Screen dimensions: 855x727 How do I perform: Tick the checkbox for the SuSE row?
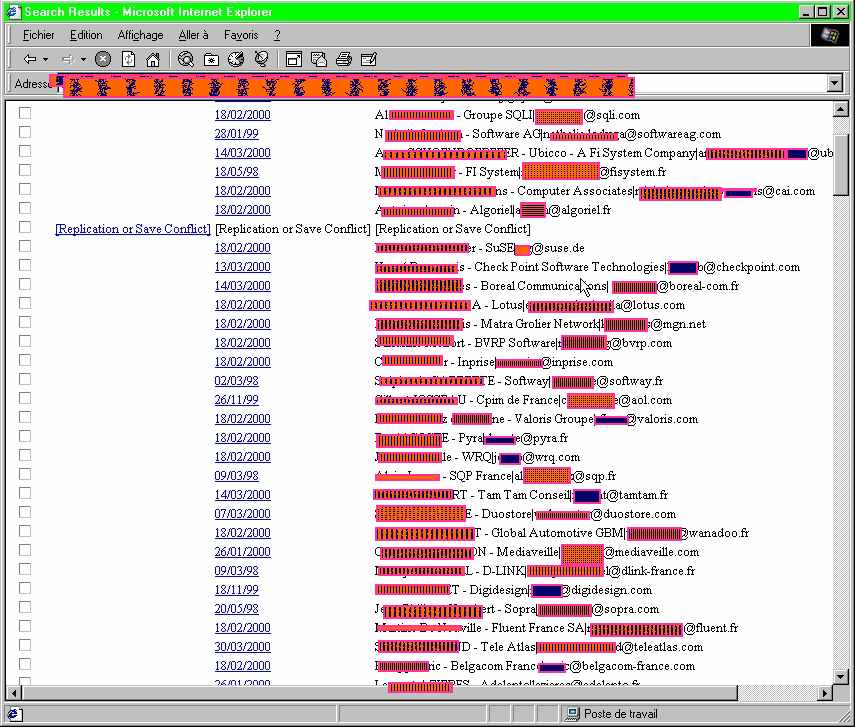pos(25,246)
